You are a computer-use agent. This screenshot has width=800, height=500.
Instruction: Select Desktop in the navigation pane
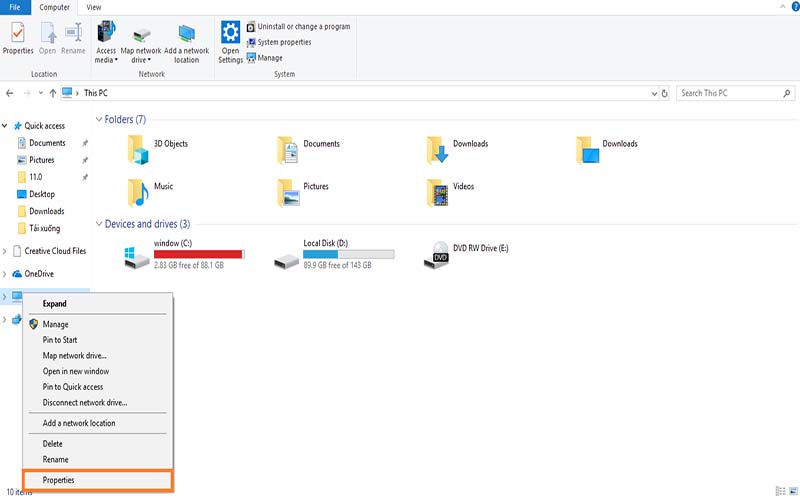point(41,194)
